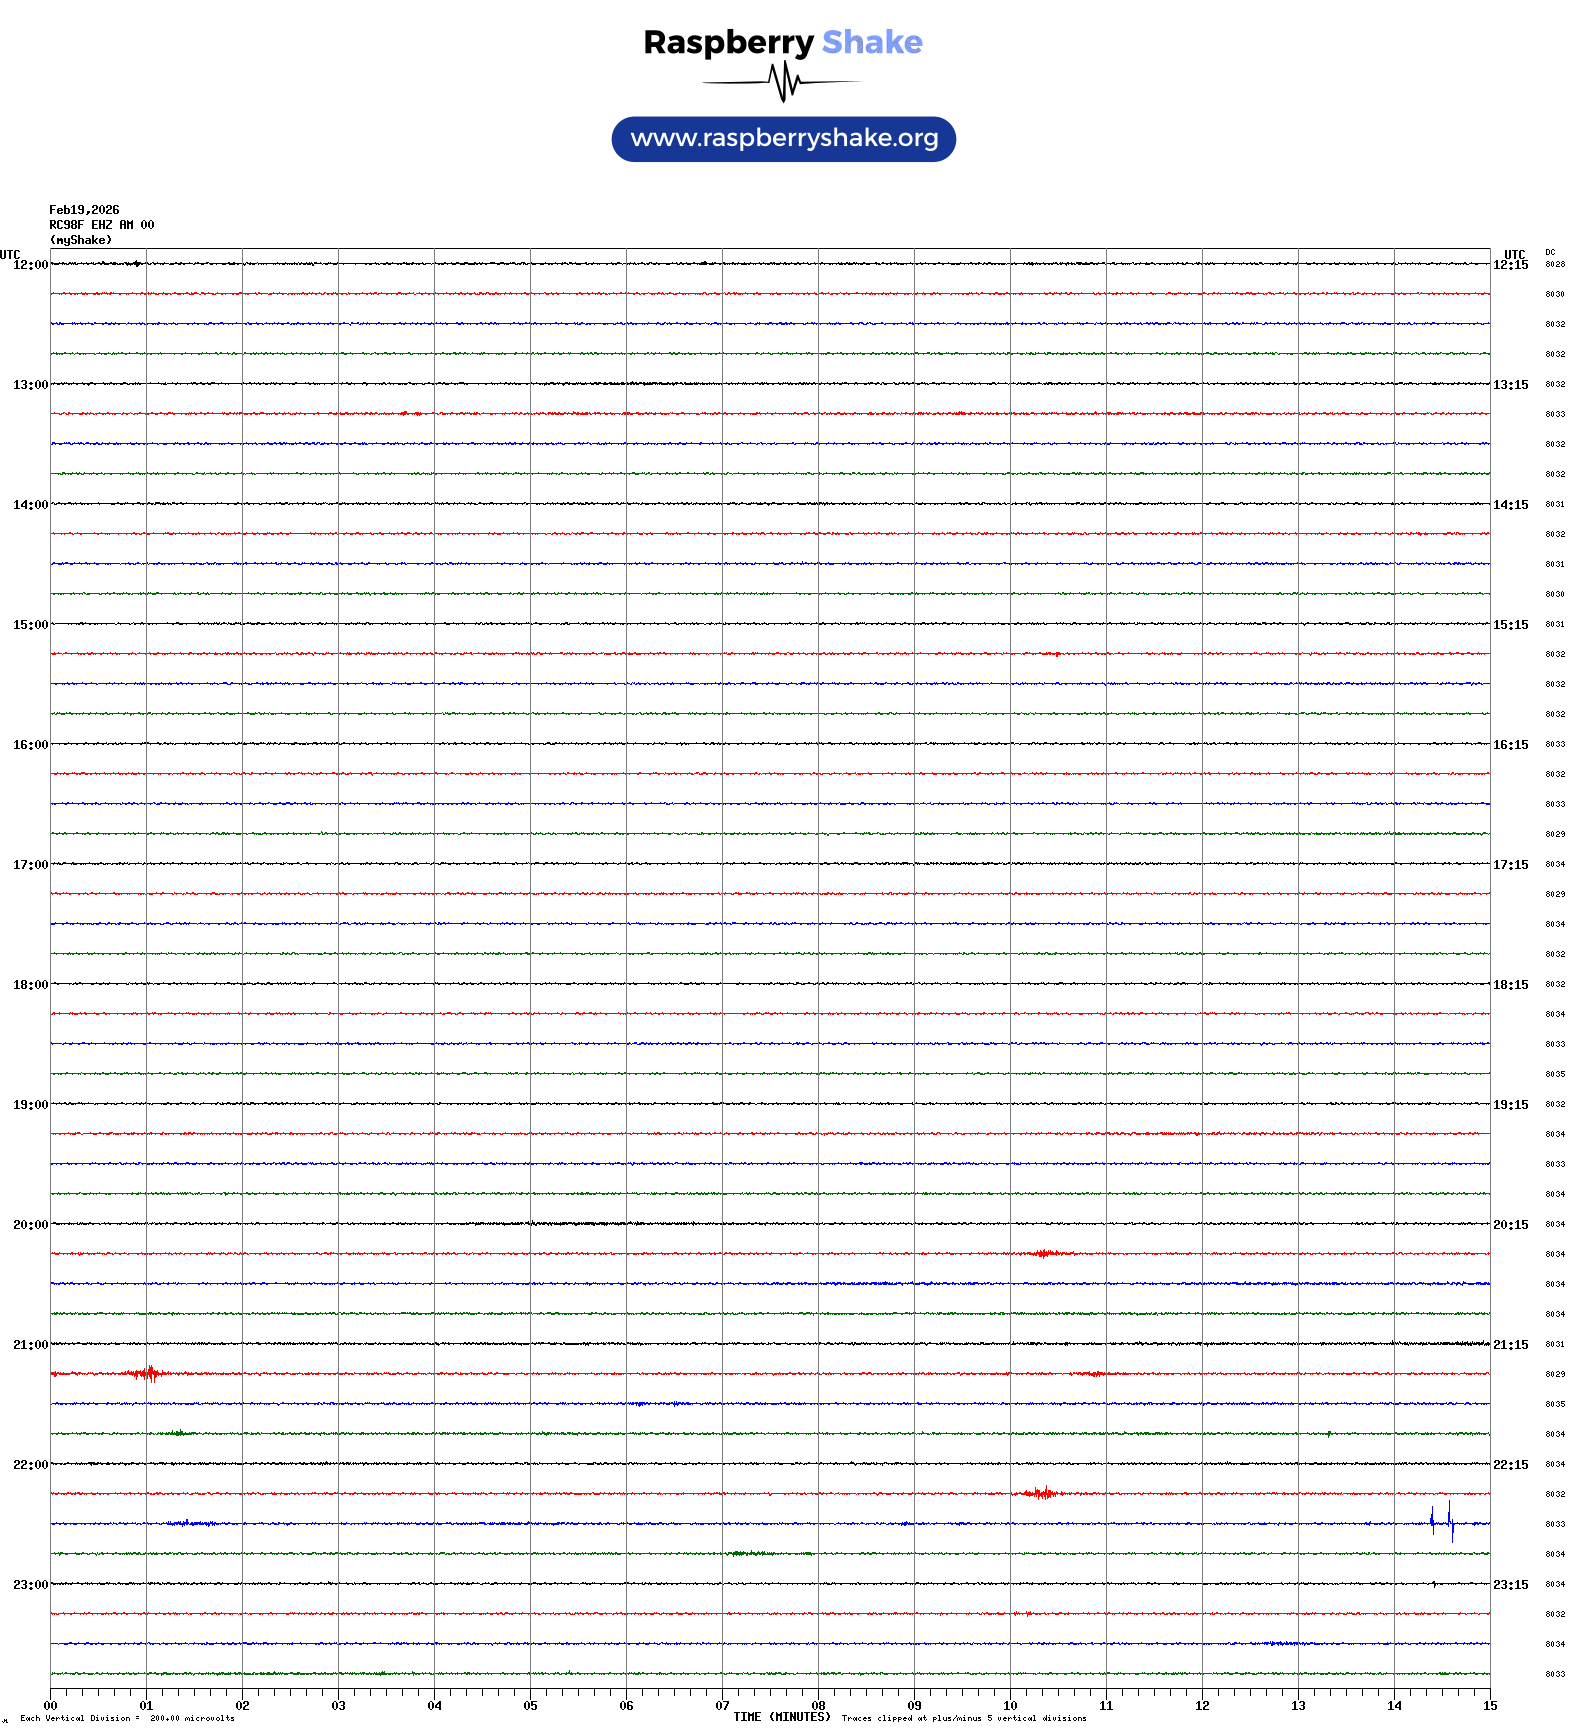Image resolution: width=1570 pixels, height=1732 pixels.
Task: Select the RC98F EHZ AM 00 station label
Action: coord(101,225)
